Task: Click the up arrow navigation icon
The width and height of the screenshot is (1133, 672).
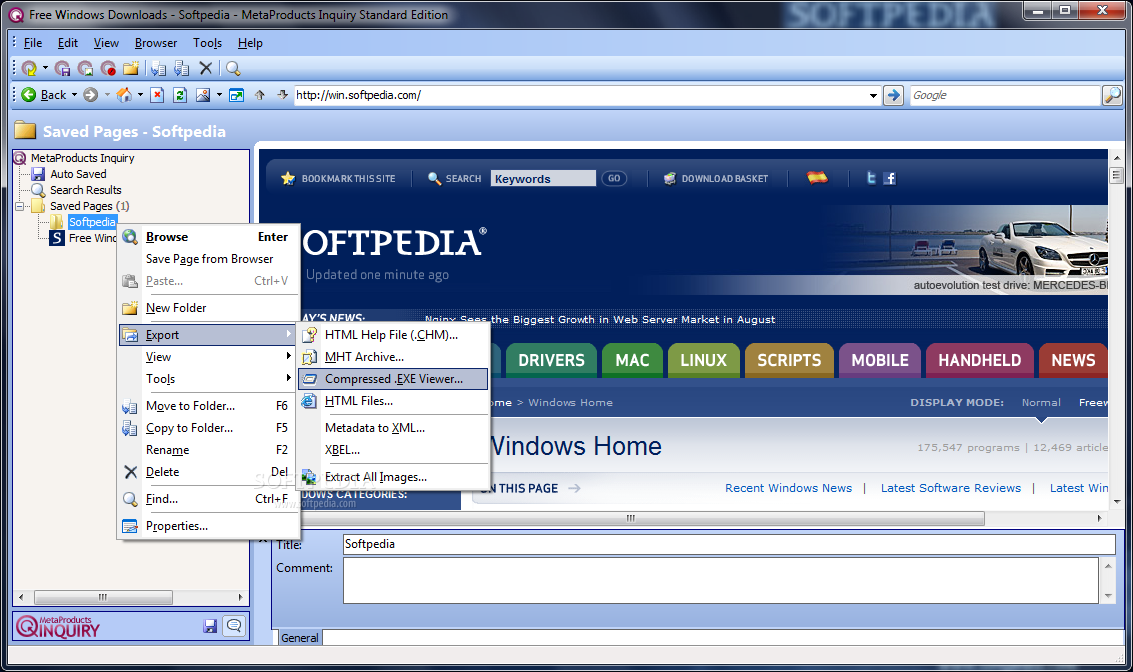Action: [260, 95]
